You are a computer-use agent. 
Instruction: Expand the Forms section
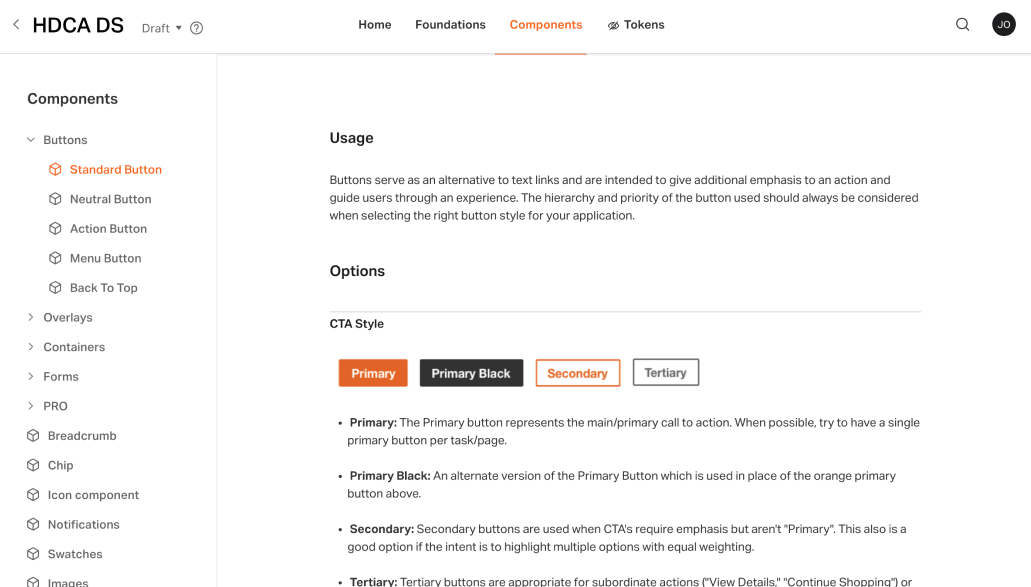coord(31,377)
